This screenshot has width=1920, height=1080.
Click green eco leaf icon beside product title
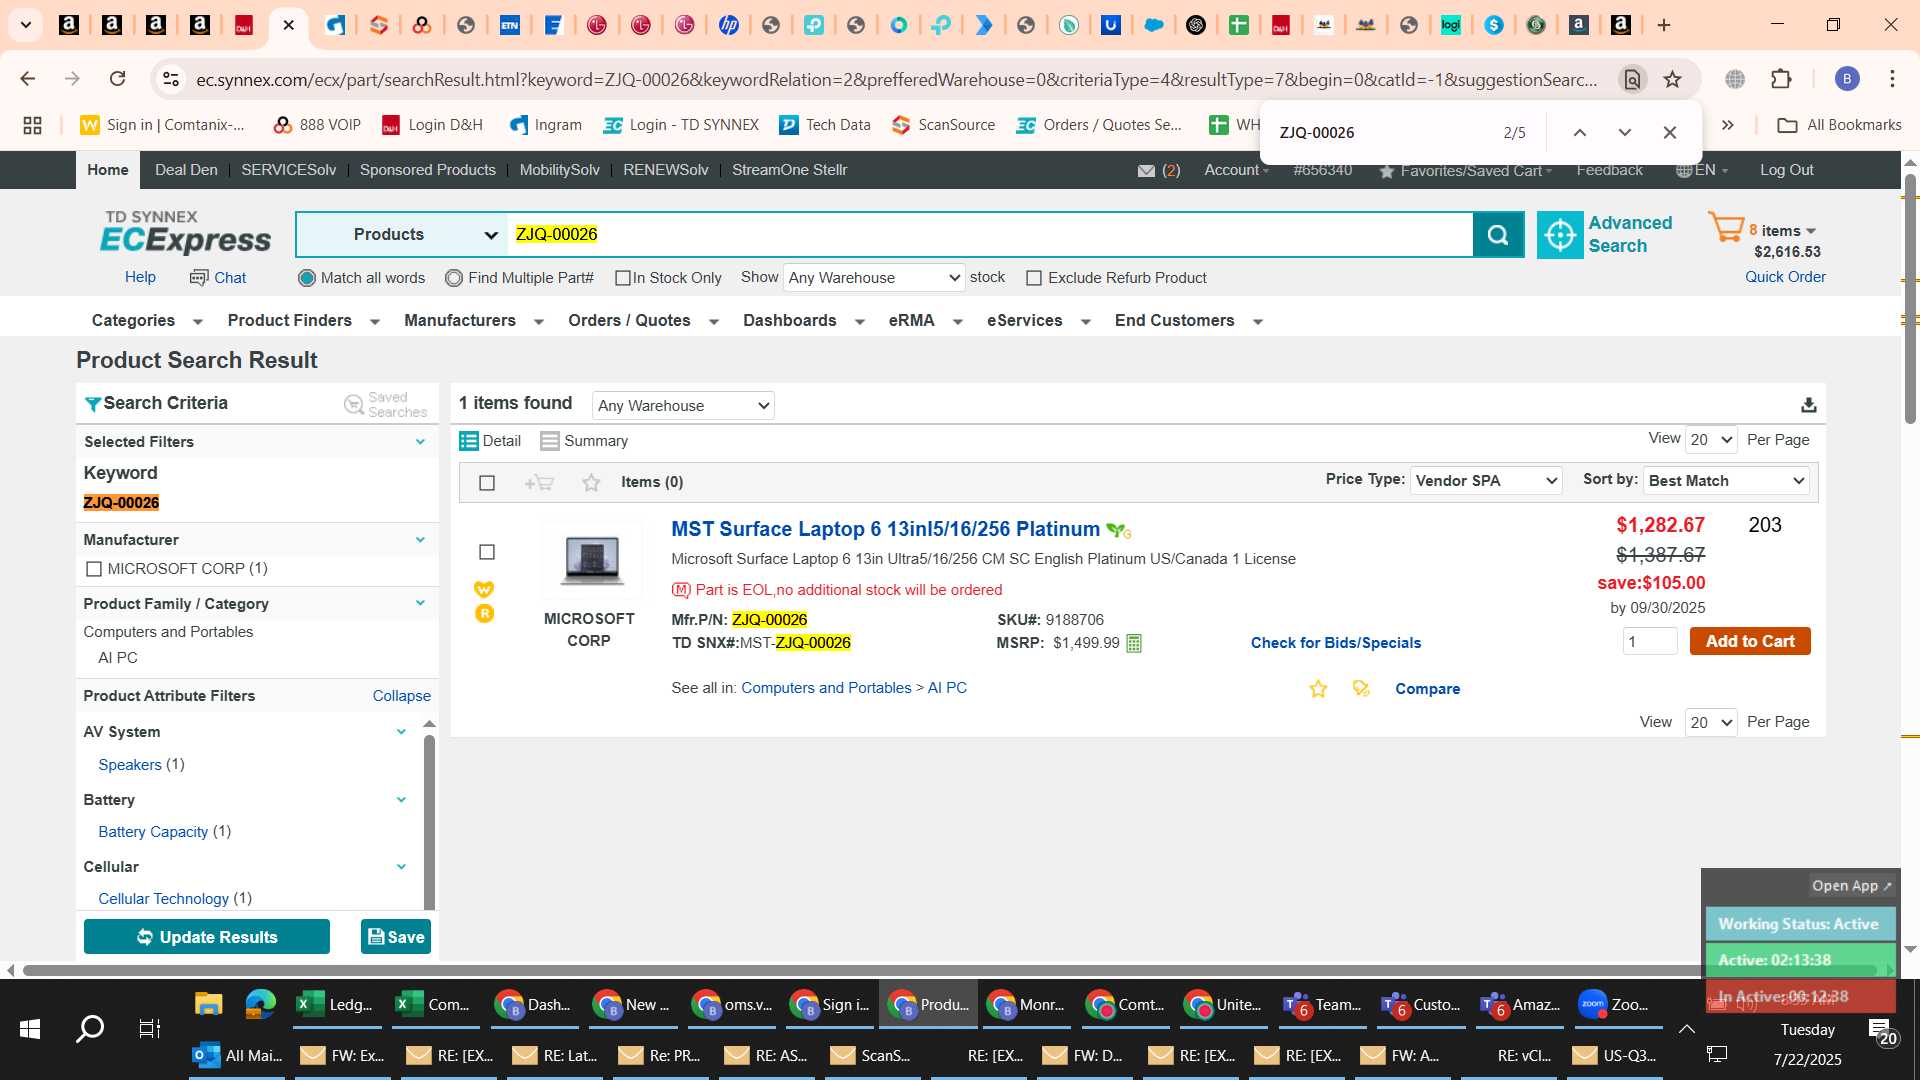click(1118, 531)
